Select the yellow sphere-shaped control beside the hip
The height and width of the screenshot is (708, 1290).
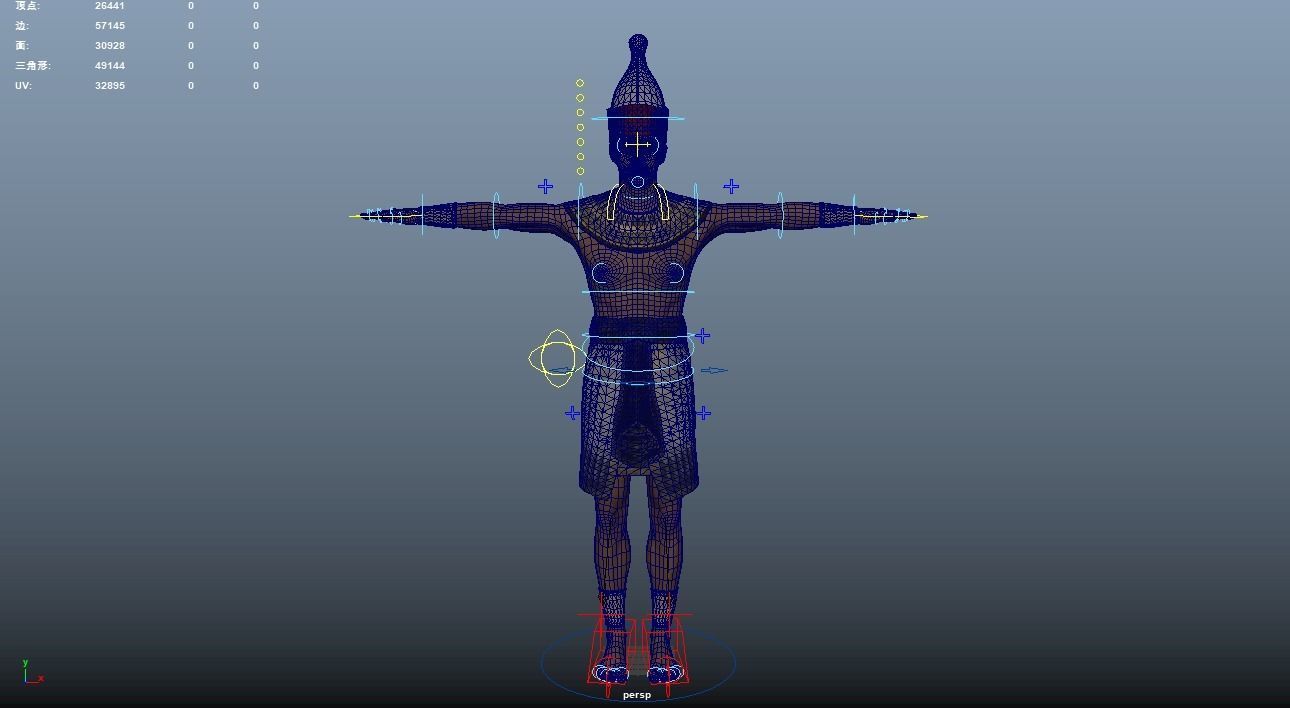pos(557,358)
